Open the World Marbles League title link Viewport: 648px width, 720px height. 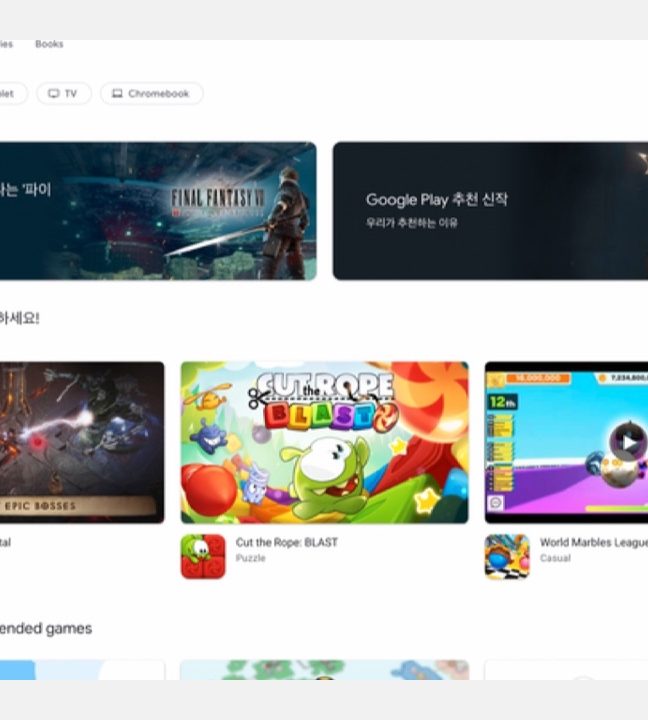594,542
